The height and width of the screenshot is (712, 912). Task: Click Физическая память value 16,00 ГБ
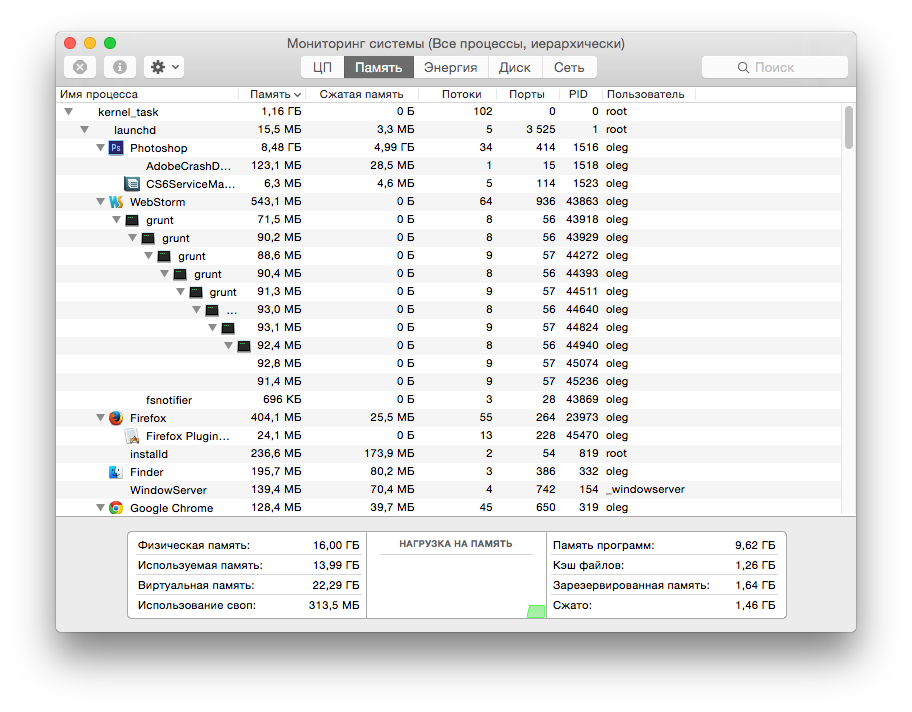click(336, 545)
